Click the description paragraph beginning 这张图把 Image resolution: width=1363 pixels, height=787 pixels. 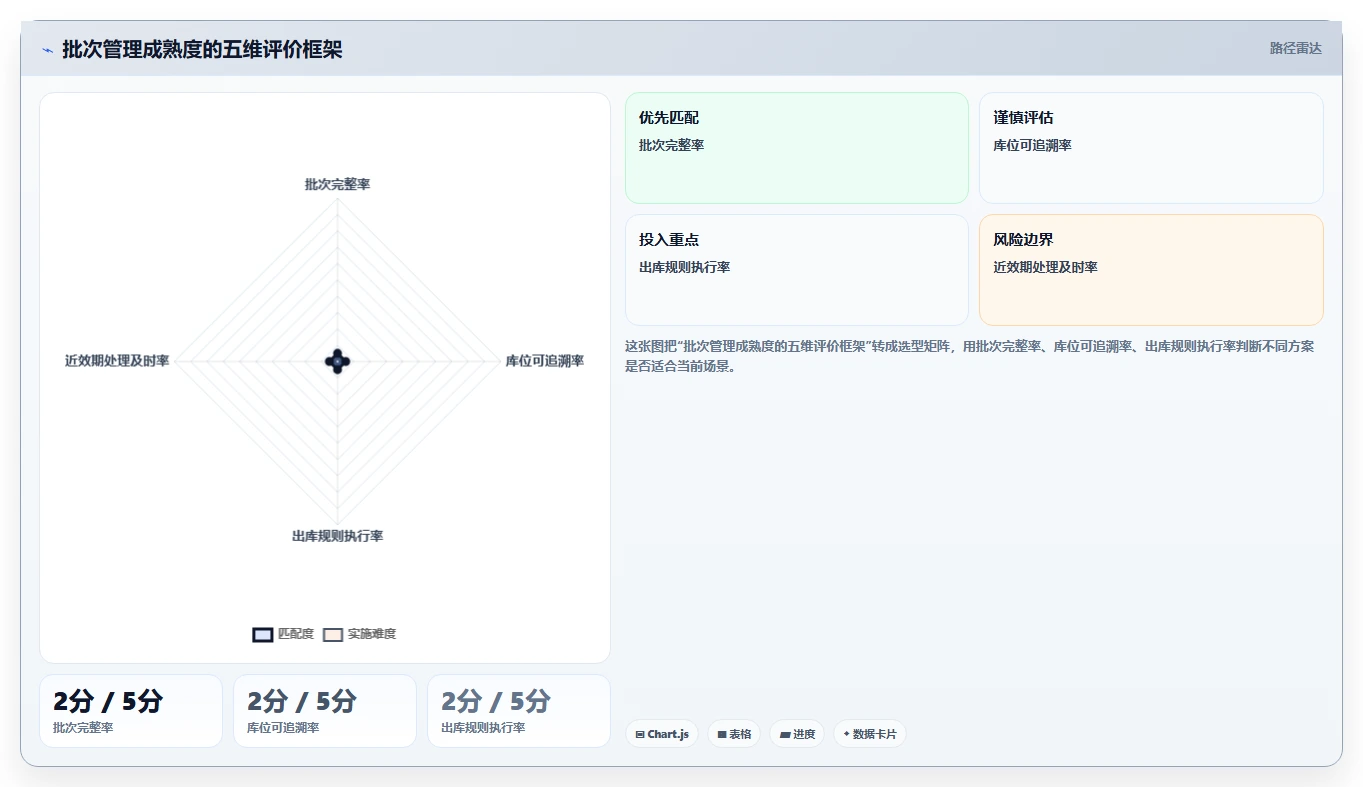(x=970, y=356)
